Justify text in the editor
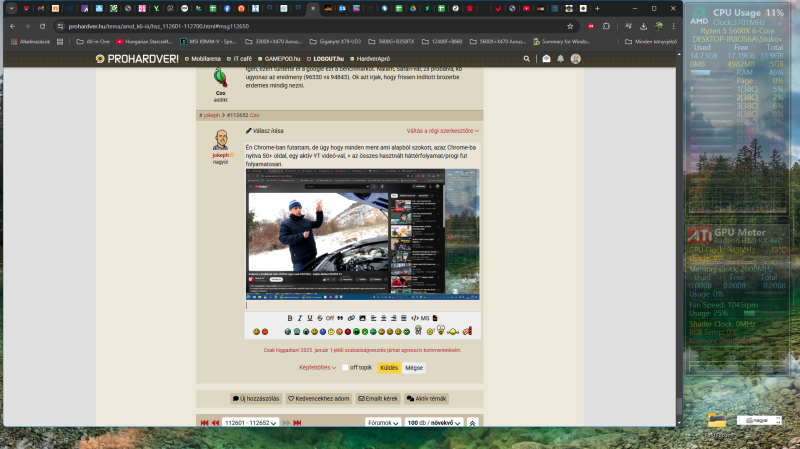The image size is (800, 449). [x=404, y=318]
